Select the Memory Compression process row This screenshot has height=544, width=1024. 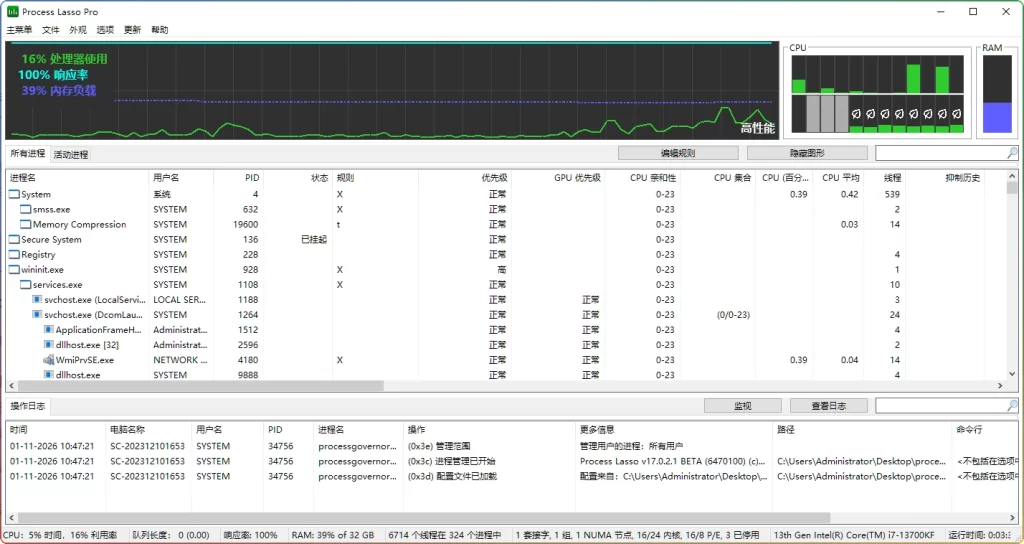coord(506,225)
